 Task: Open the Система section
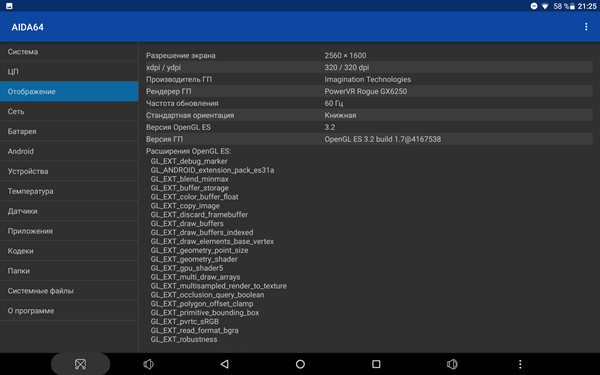click(69, 52)
